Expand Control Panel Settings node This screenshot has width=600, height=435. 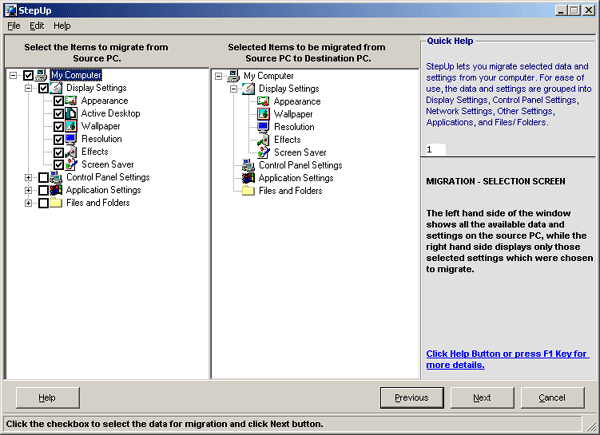coord(28,178)
